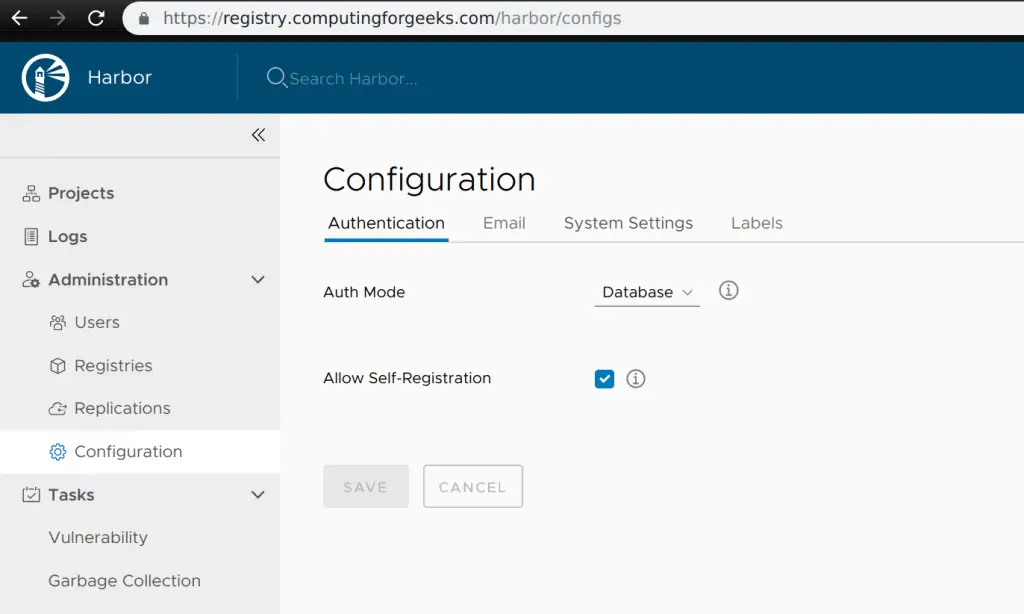
Task: Click the Auth Mode info icon
Action: (729, 291)
